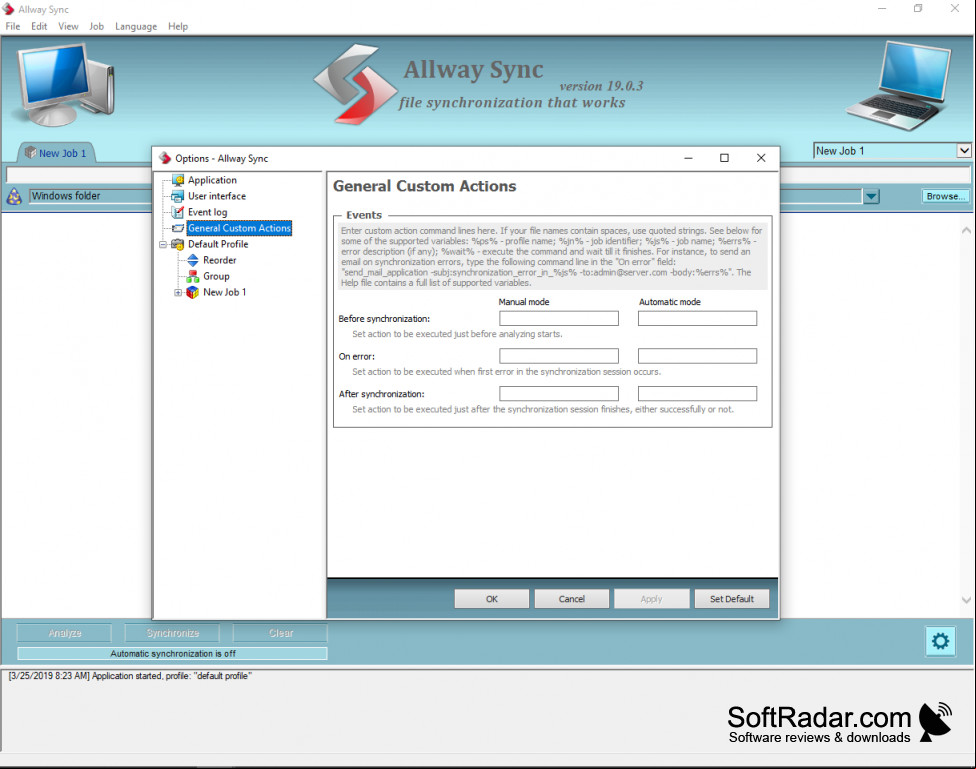Focus After synchronization Manual mode field

[559, 394]
